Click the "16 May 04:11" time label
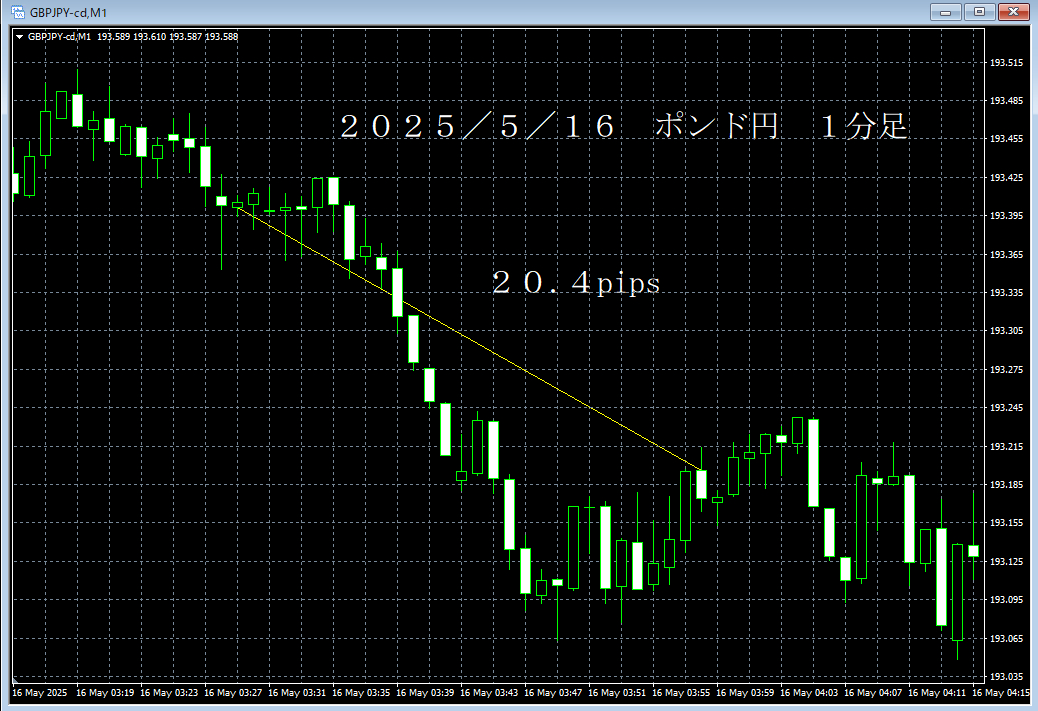The width and height of the screenshot is (1038, 711). (x=942, y=692)
